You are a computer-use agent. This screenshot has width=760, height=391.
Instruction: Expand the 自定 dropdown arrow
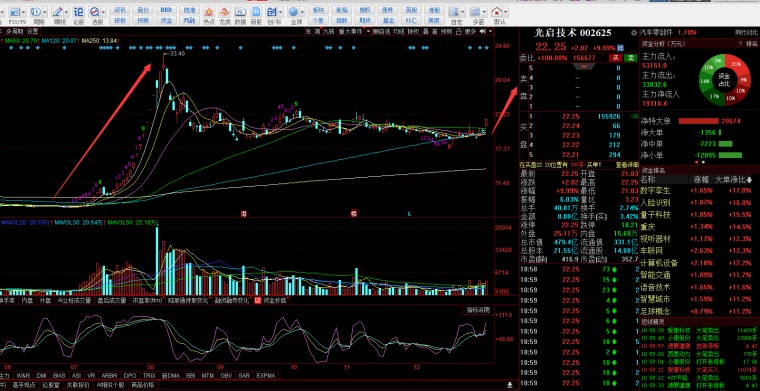pos(463,12)
